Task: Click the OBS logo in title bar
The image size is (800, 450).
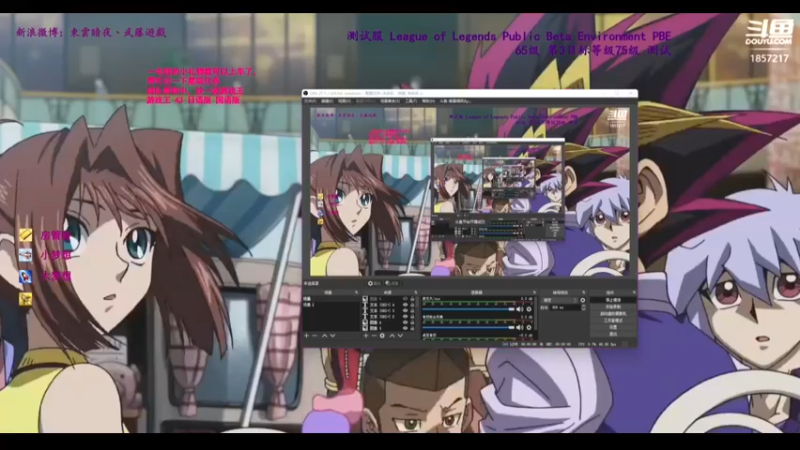Action: (305, 93)
